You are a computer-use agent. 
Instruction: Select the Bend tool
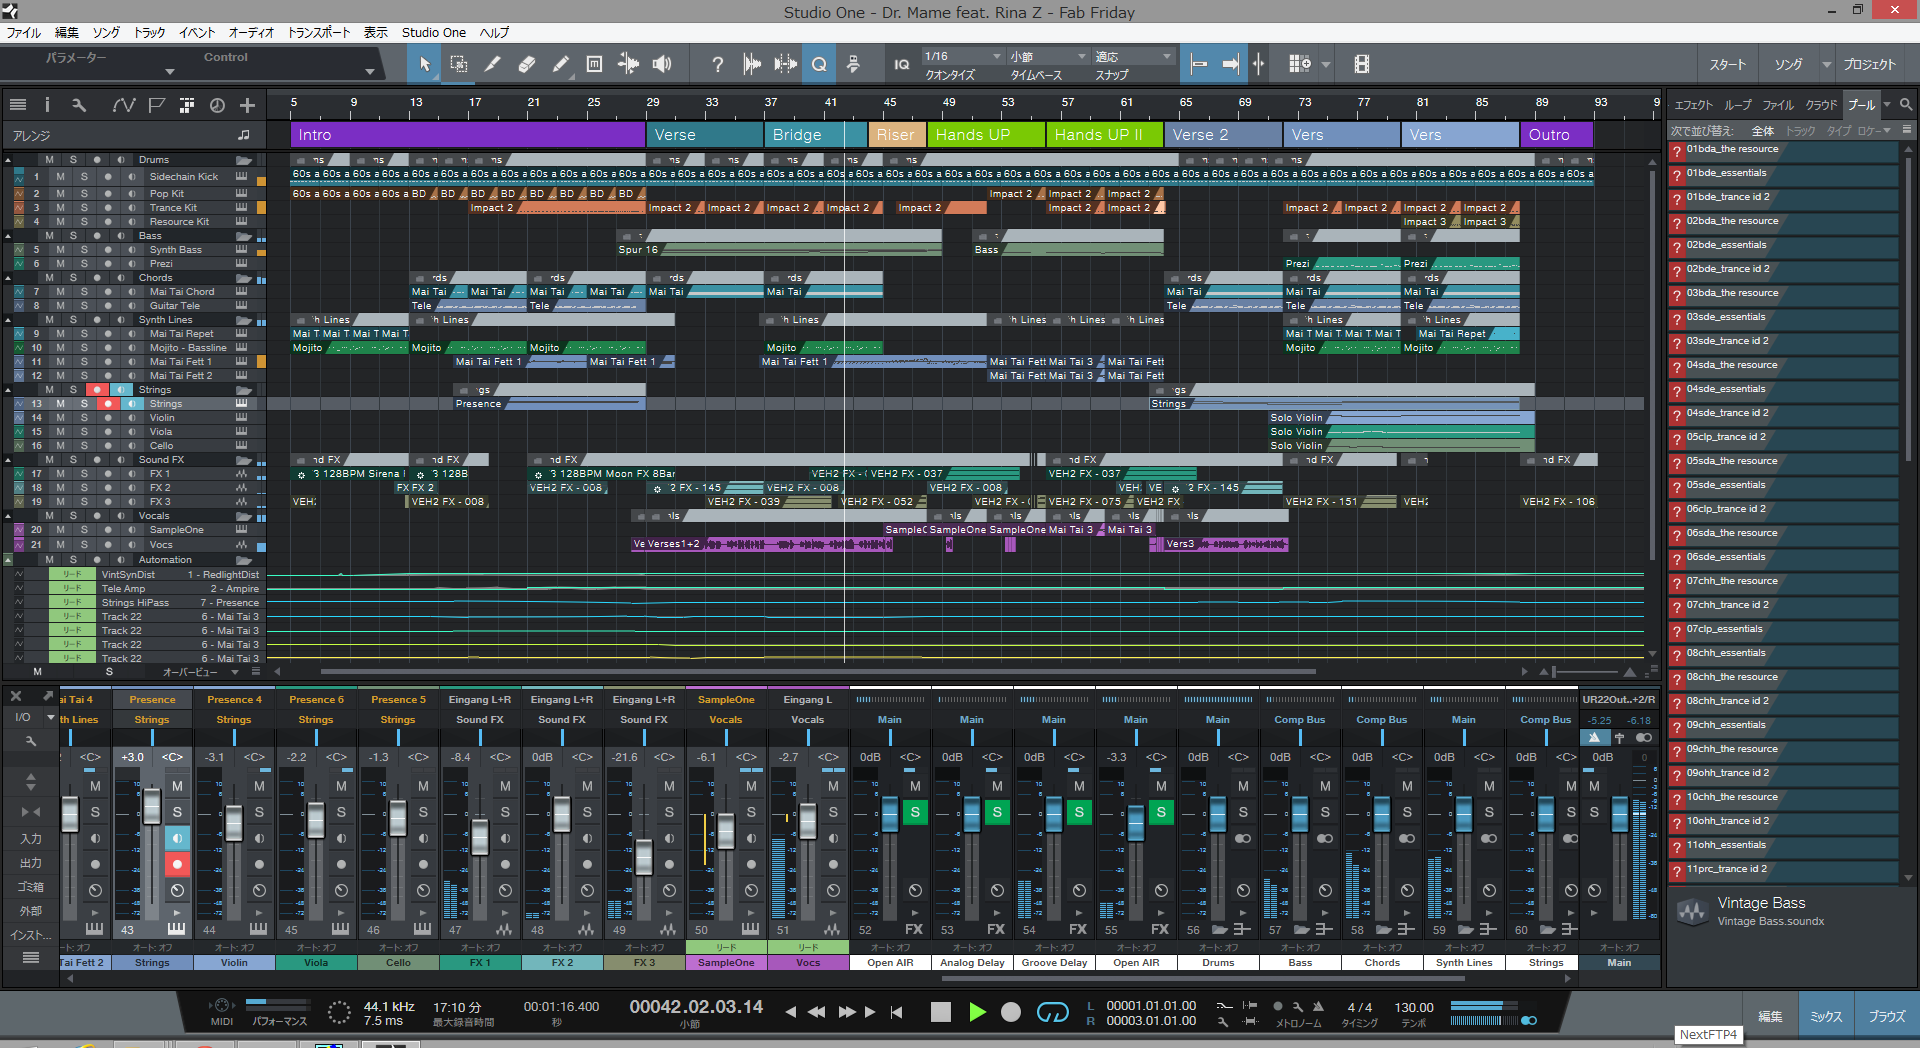coord(628,64)
